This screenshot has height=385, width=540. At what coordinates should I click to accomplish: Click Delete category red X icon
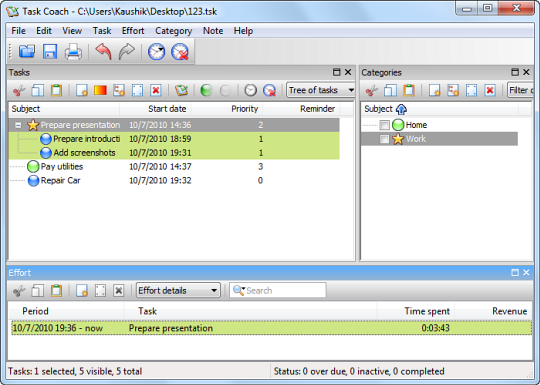point(490,91)
